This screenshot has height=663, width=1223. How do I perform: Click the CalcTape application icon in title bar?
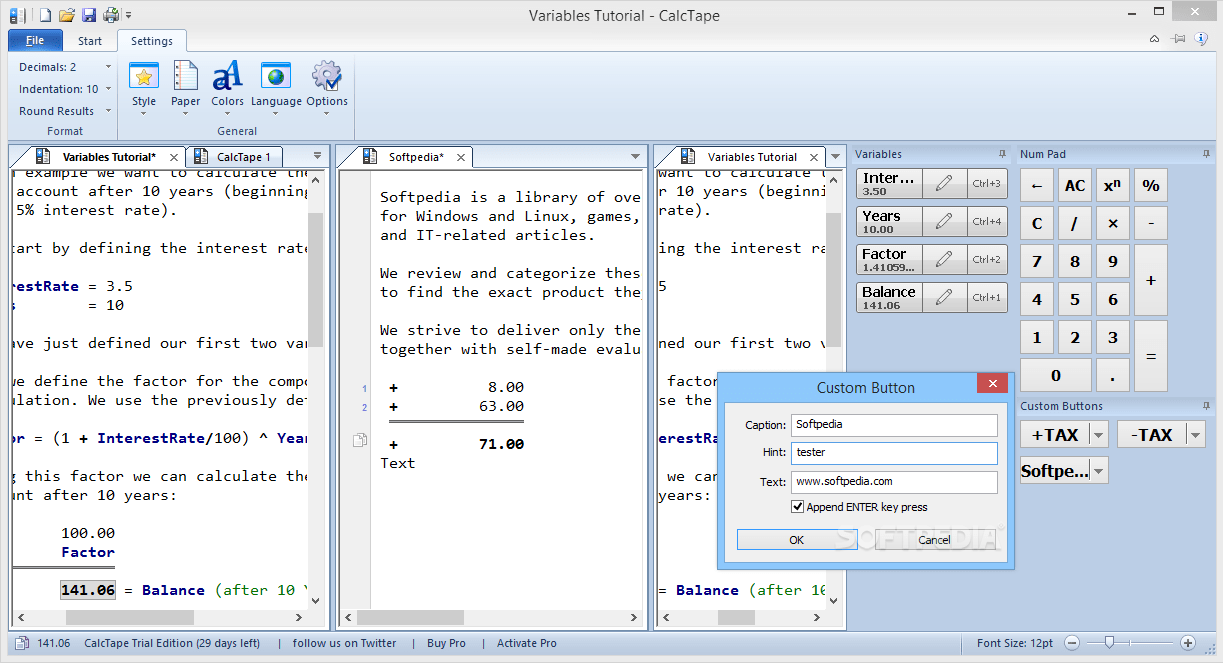pyautogui.click(x=17, y=15)
